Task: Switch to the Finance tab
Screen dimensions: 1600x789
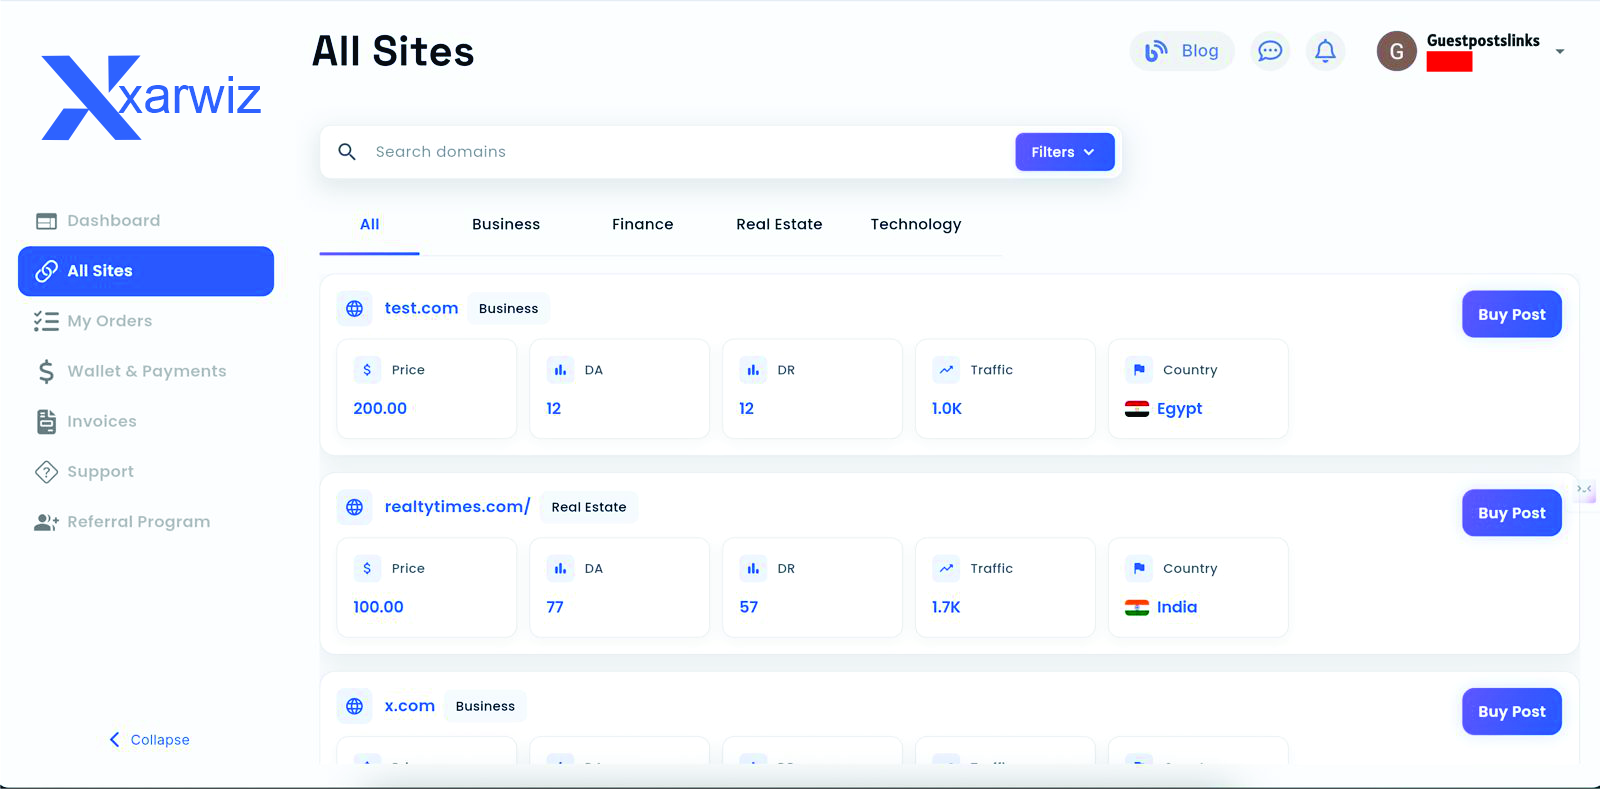Action: (642, 225)
